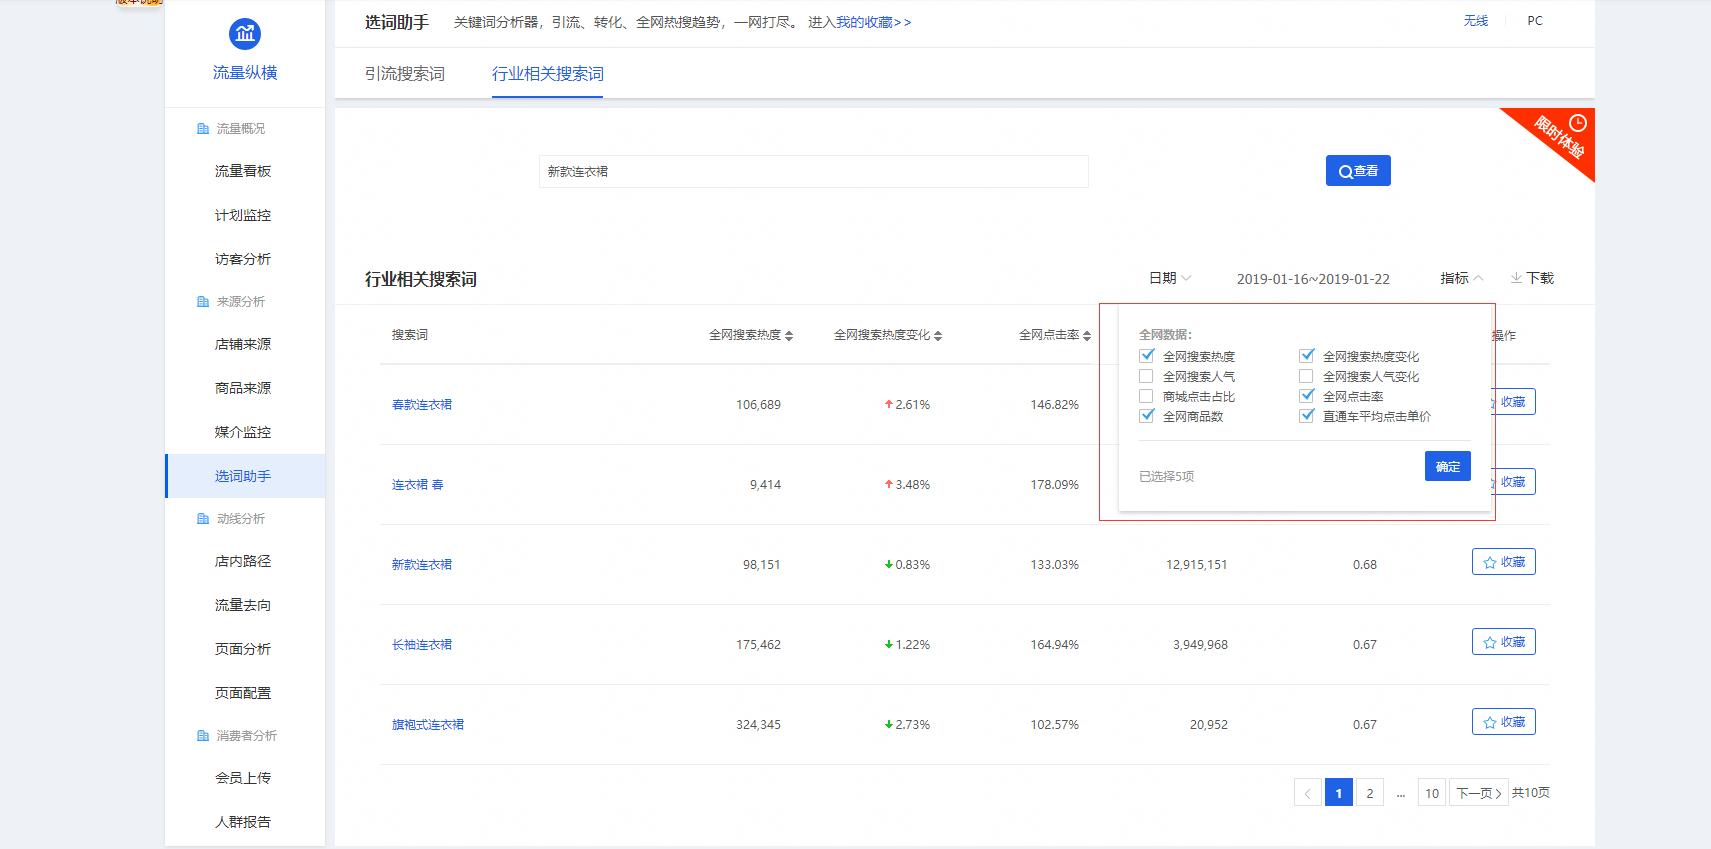Click the 流量纵横 title text
The width and height of the screenshot is (1711, 849).
[245, 73]
